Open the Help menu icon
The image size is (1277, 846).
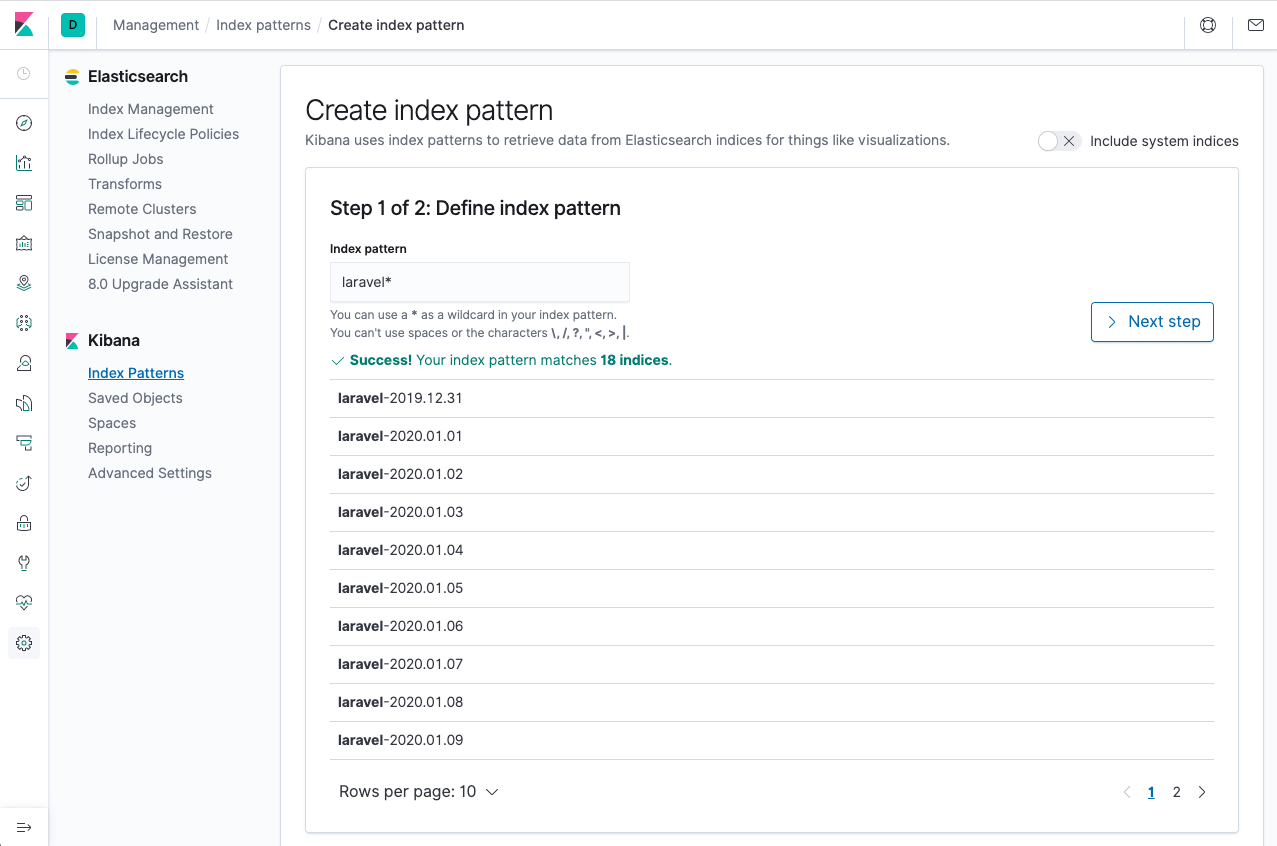click(x=1208, y=25)
